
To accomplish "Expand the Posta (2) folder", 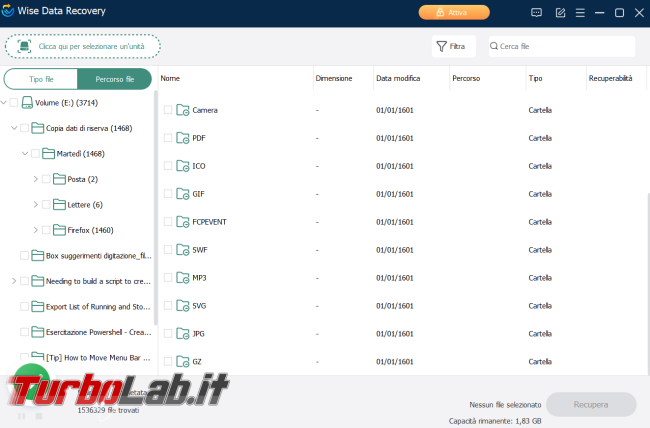I will point(36,179).
